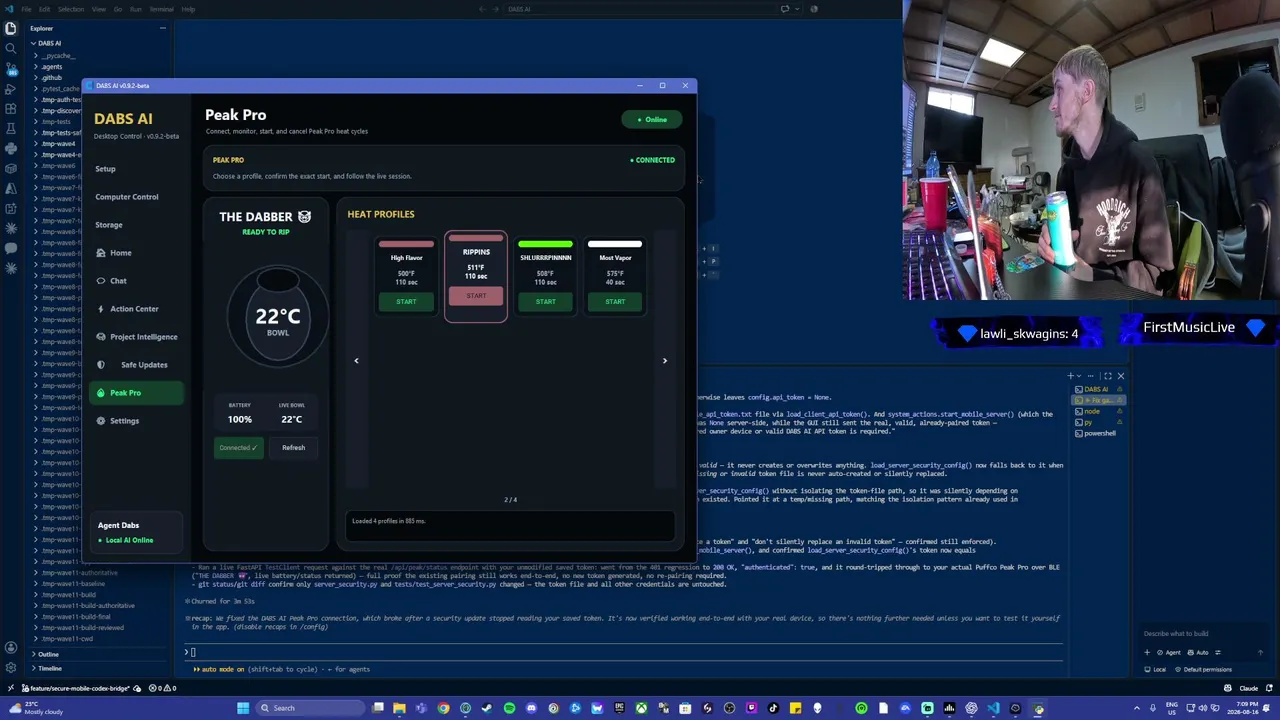Click the Describe what to build input
Image resolution: width=1280 pixels, height=720 pixels.
(1203, 634)
